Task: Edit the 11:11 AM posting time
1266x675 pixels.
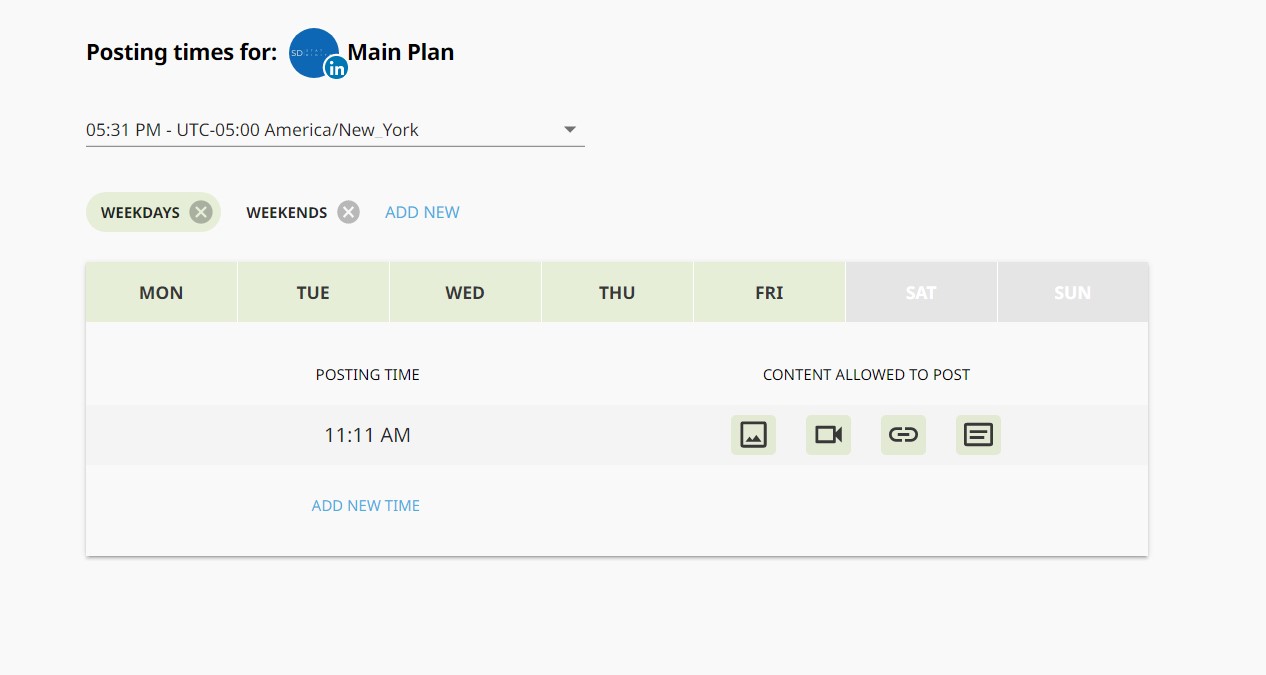Action: click(367, 435)
